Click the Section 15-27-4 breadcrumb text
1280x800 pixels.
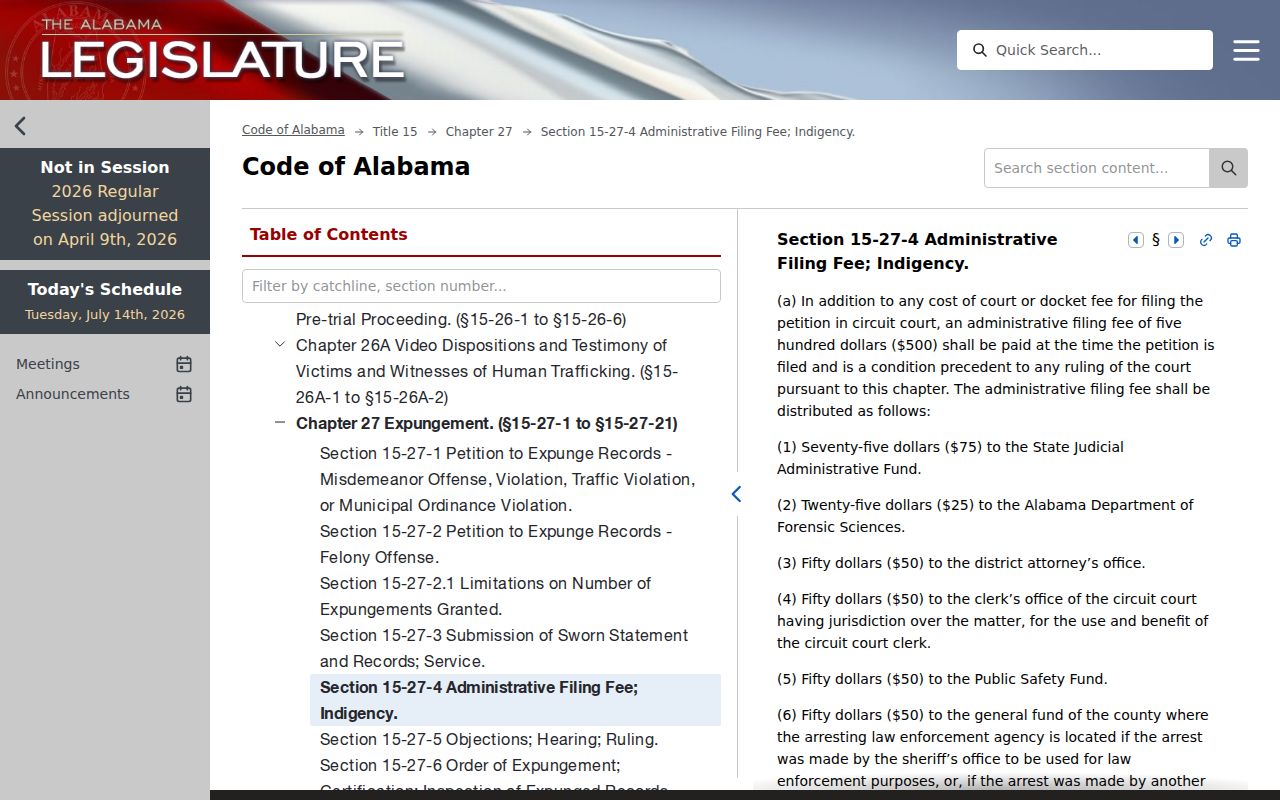698,132
